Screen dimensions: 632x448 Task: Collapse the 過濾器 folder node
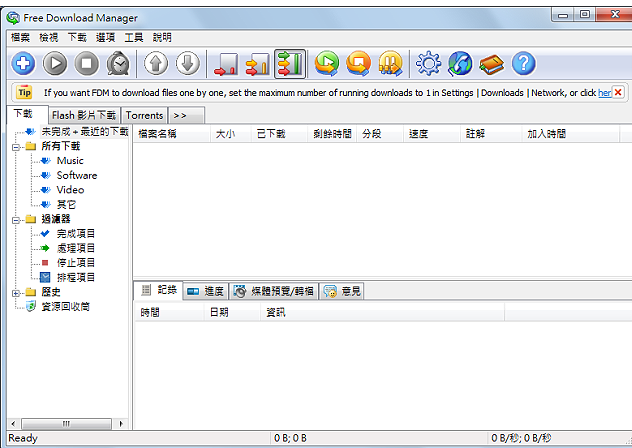tap(16, 220)
